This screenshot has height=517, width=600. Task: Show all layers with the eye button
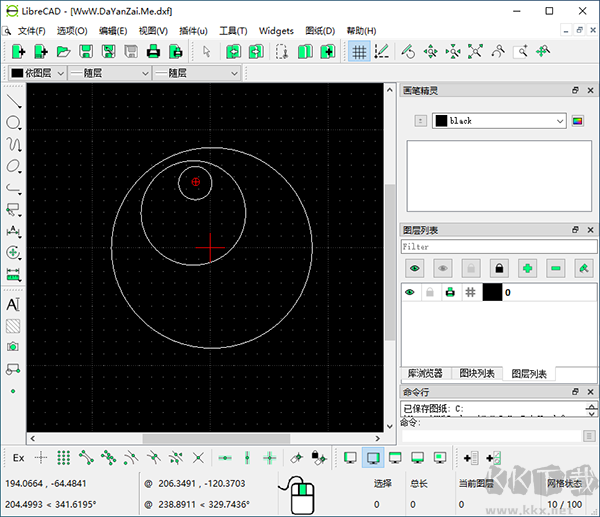click(x=414, y=268)
